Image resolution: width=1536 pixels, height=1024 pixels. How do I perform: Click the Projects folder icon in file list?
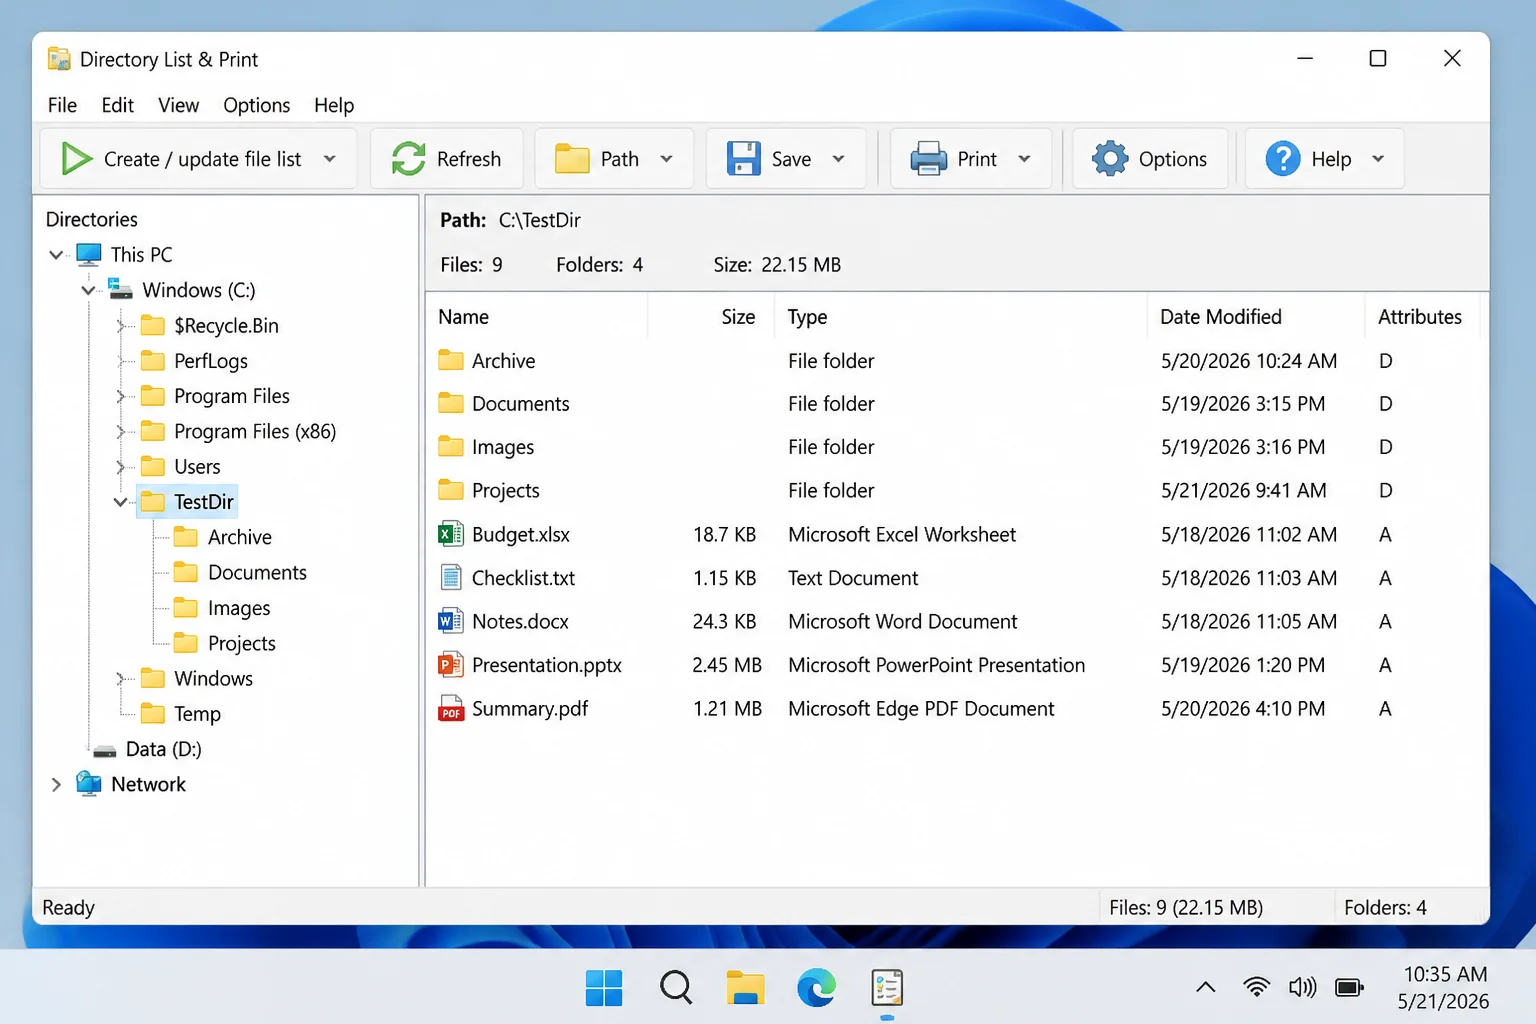(451, 490)
